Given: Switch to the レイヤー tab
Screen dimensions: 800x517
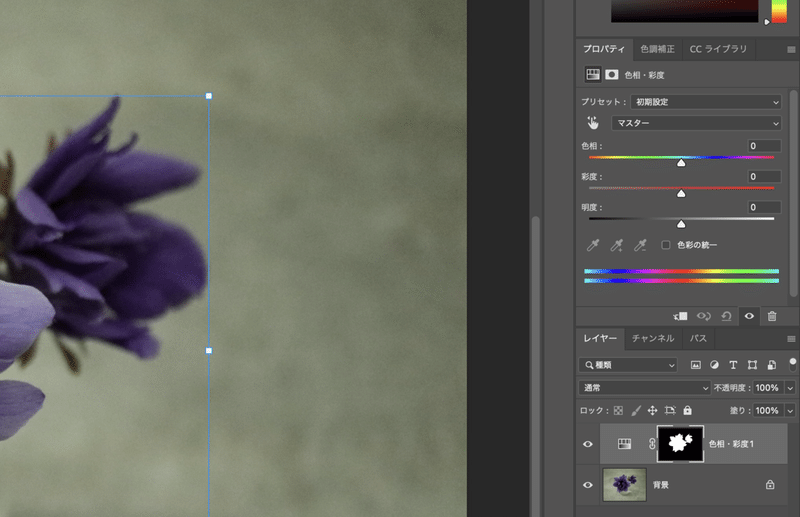Looking at the screenshot, I should tap(600, 338).
